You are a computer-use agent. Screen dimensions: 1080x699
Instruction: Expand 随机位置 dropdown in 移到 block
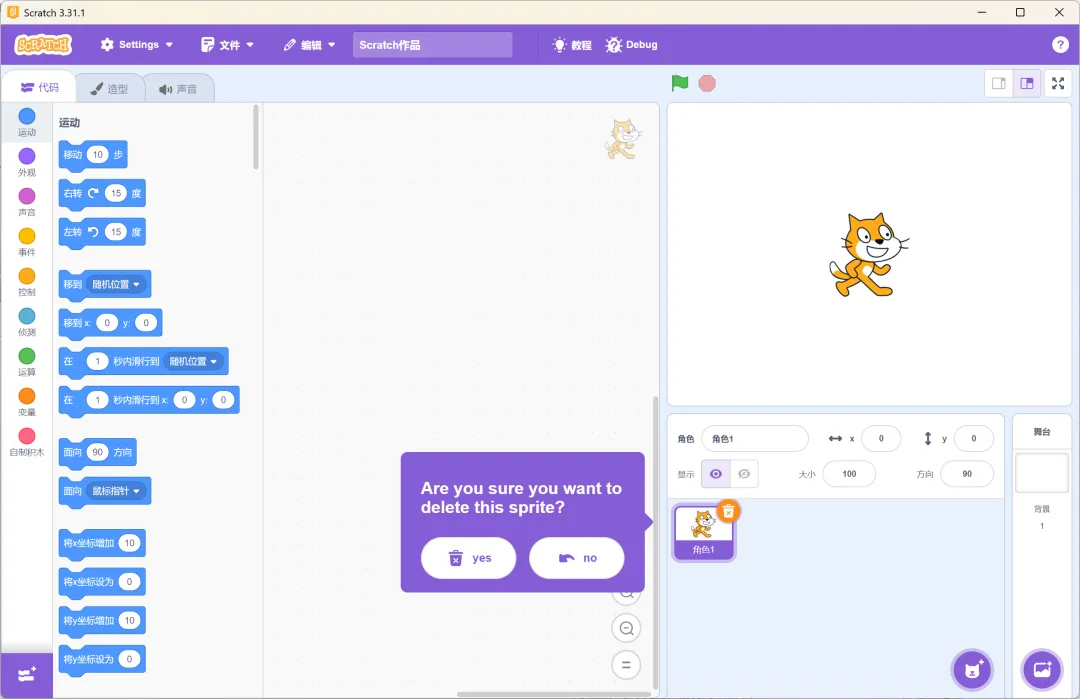coord(116,284)
